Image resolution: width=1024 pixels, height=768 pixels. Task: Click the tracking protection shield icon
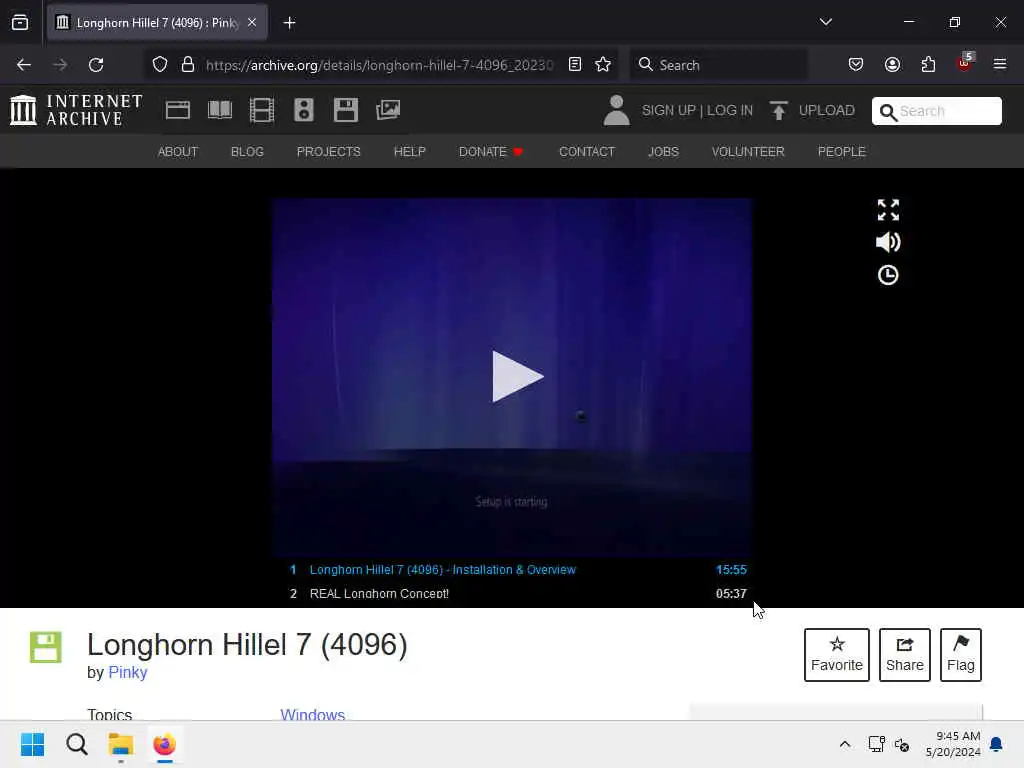(160, 65)
